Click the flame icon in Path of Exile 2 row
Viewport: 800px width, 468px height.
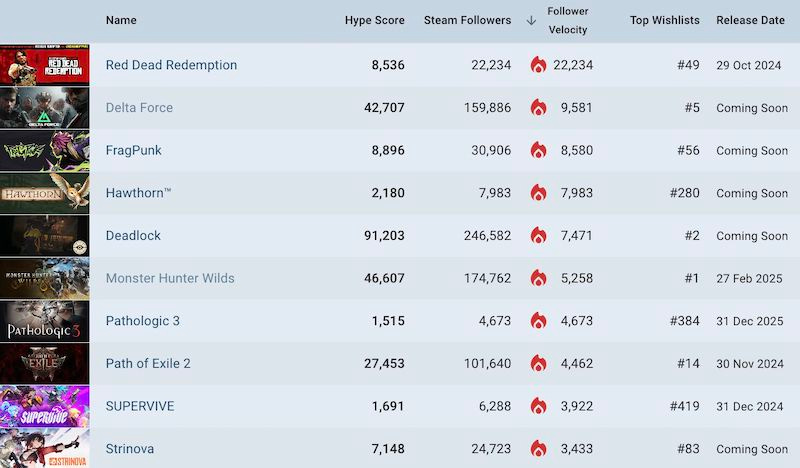(x=538, y=363)
